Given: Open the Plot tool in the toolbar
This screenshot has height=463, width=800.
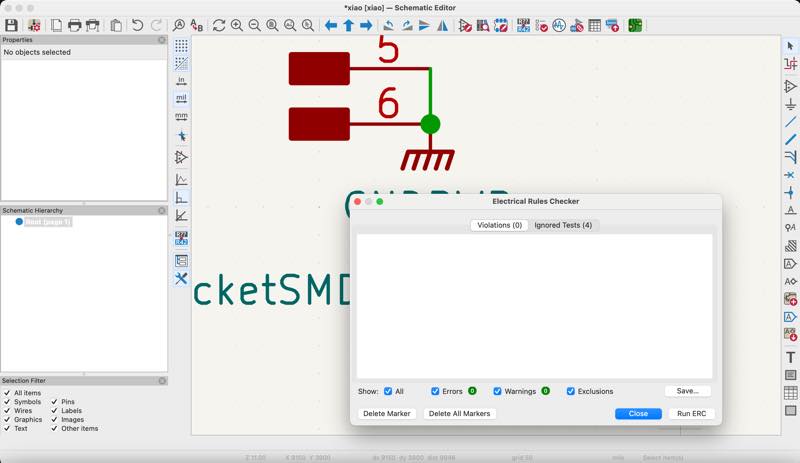Looking at the screenshot, I should [93, 25].
